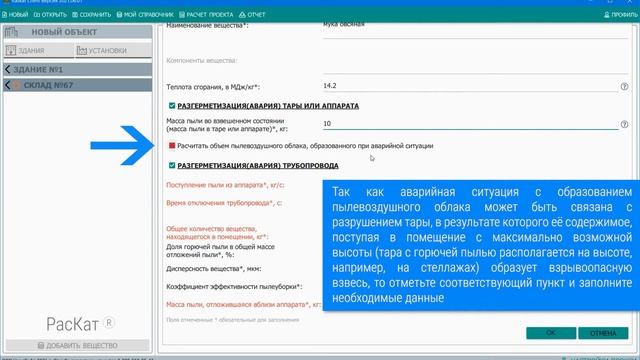Open help icon for Теплота сгорания
640x360 pixels.
(x=624, y=87)
